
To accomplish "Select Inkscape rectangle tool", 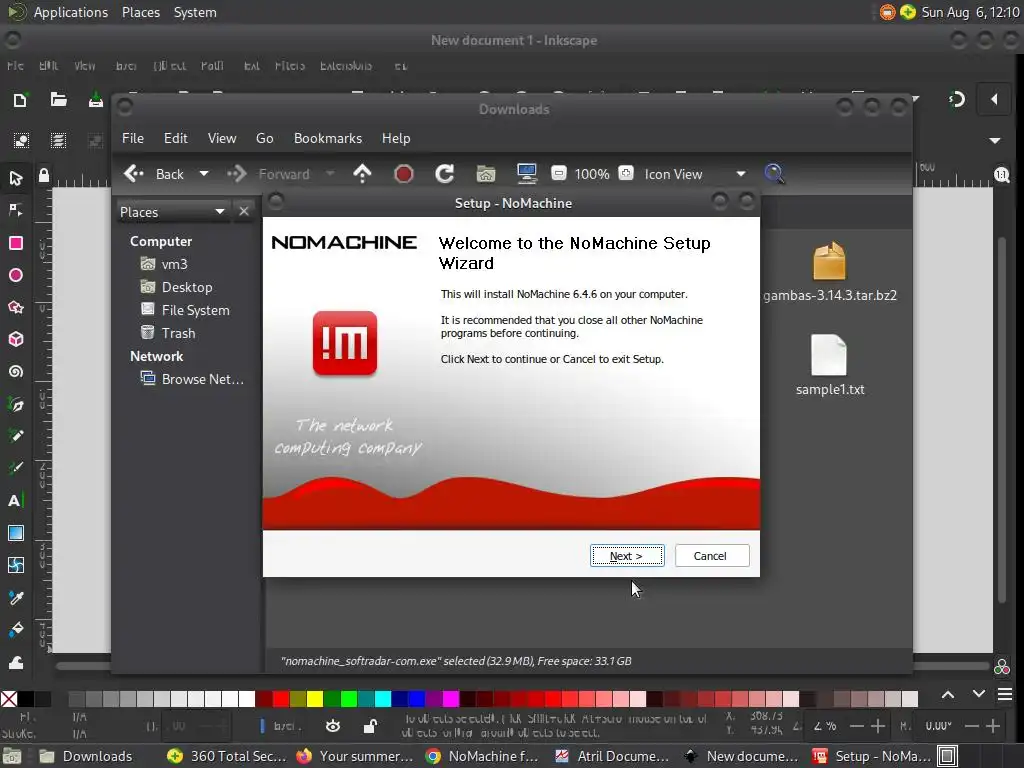I will tap(16, 243).
